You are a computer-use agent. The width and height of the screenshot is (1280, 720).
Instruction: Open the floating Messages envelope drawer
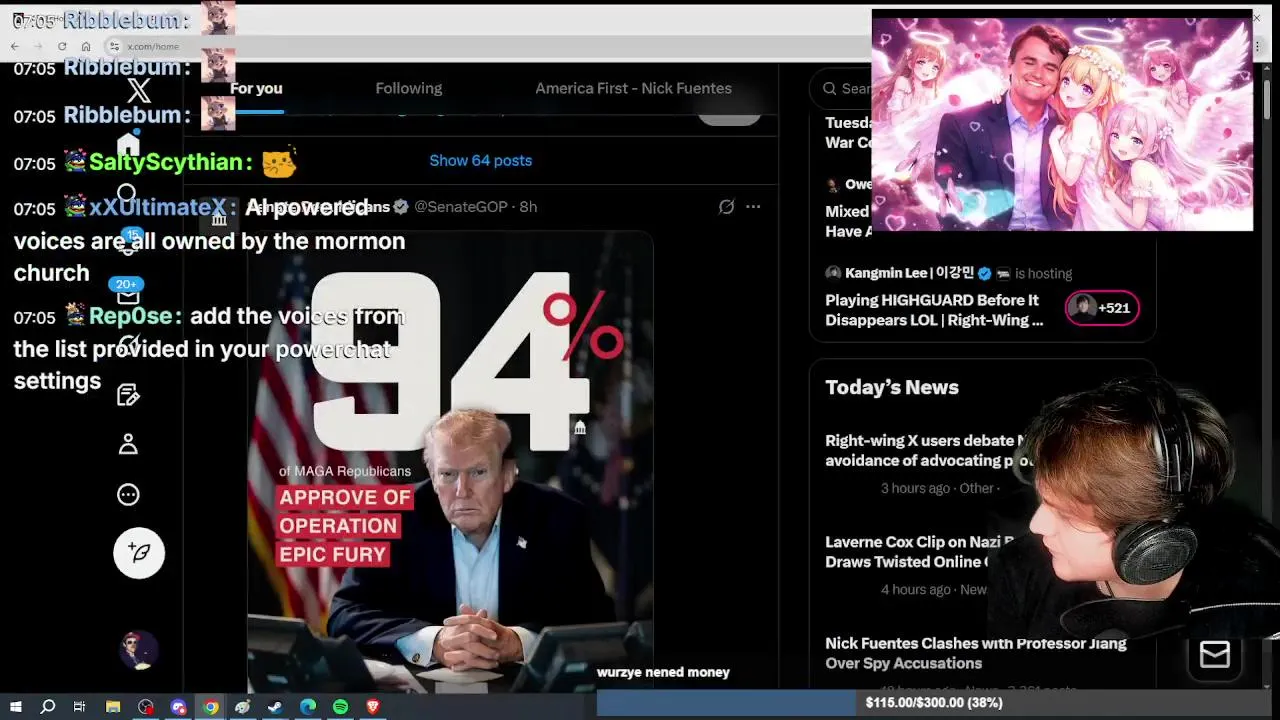(x=1215, y=654)
